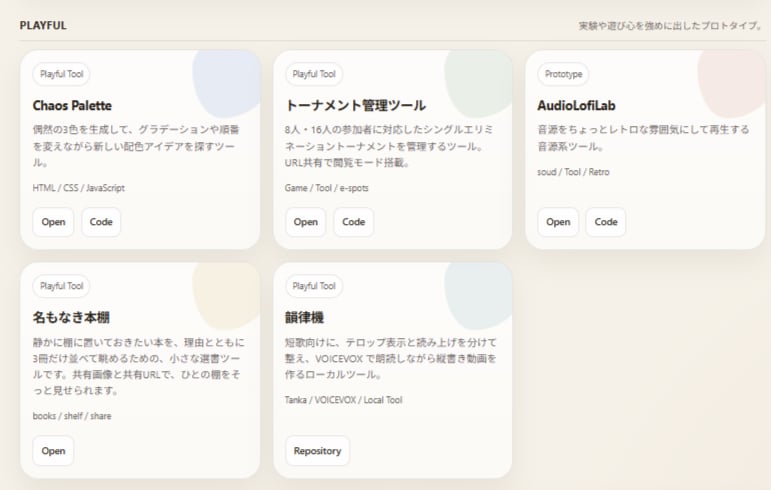The height and width of the screenshot is (490, 771).
Task: Click the Playful Tool badge on 韻律機
Action: click(x=314, y=286)
